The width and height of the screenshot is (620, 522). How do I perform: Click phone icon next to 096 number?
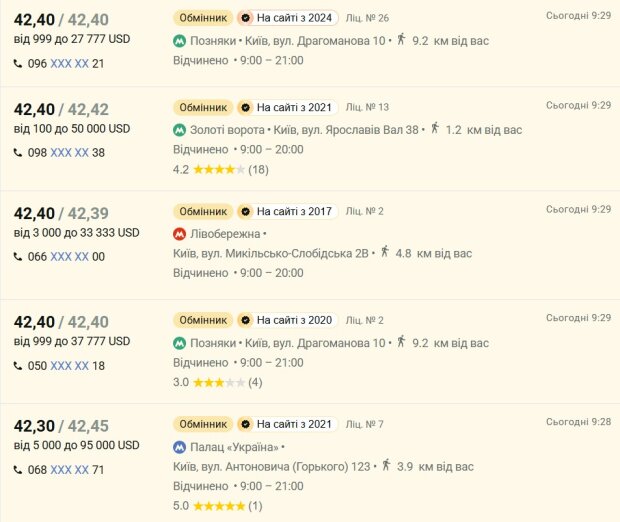pos(18,63)
